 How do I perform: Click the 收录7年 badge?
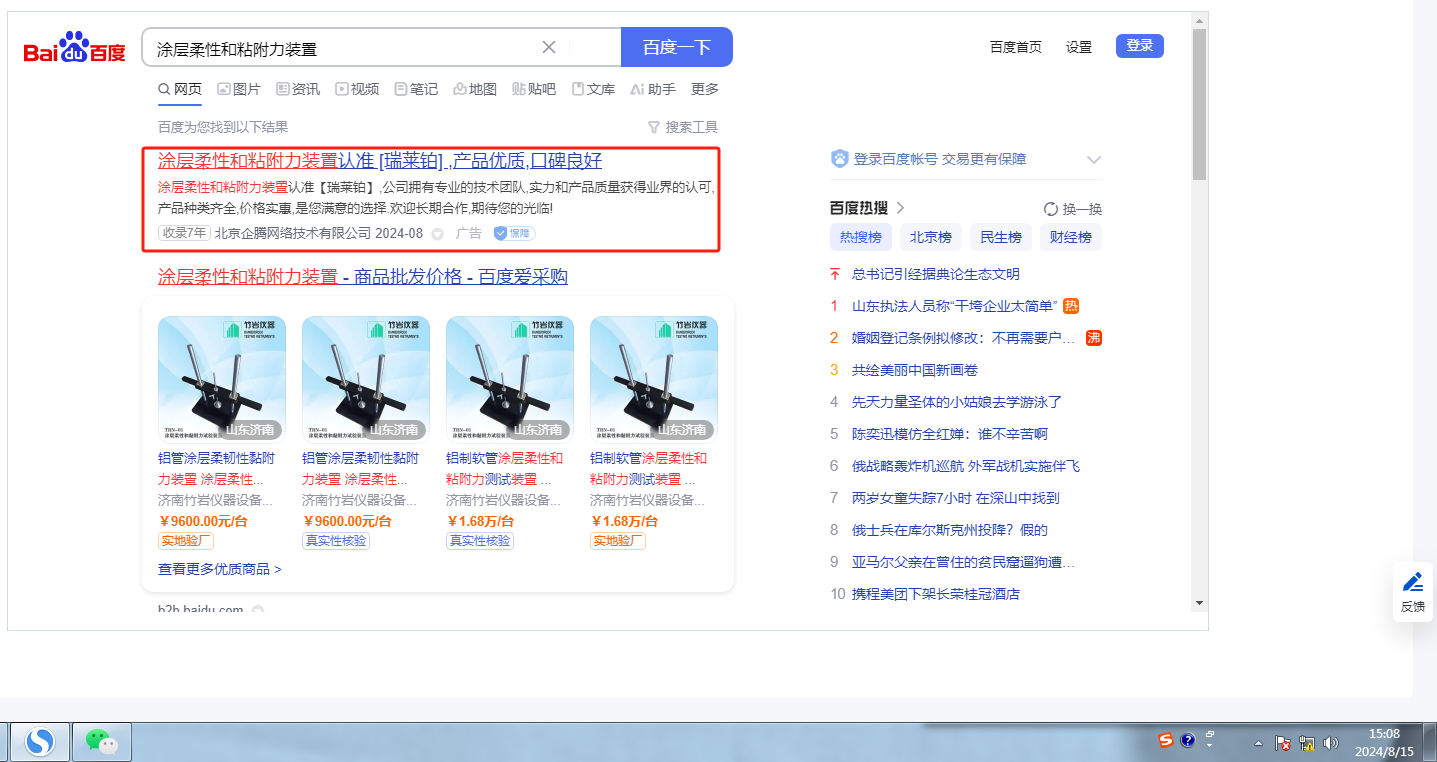coord(184,233)
